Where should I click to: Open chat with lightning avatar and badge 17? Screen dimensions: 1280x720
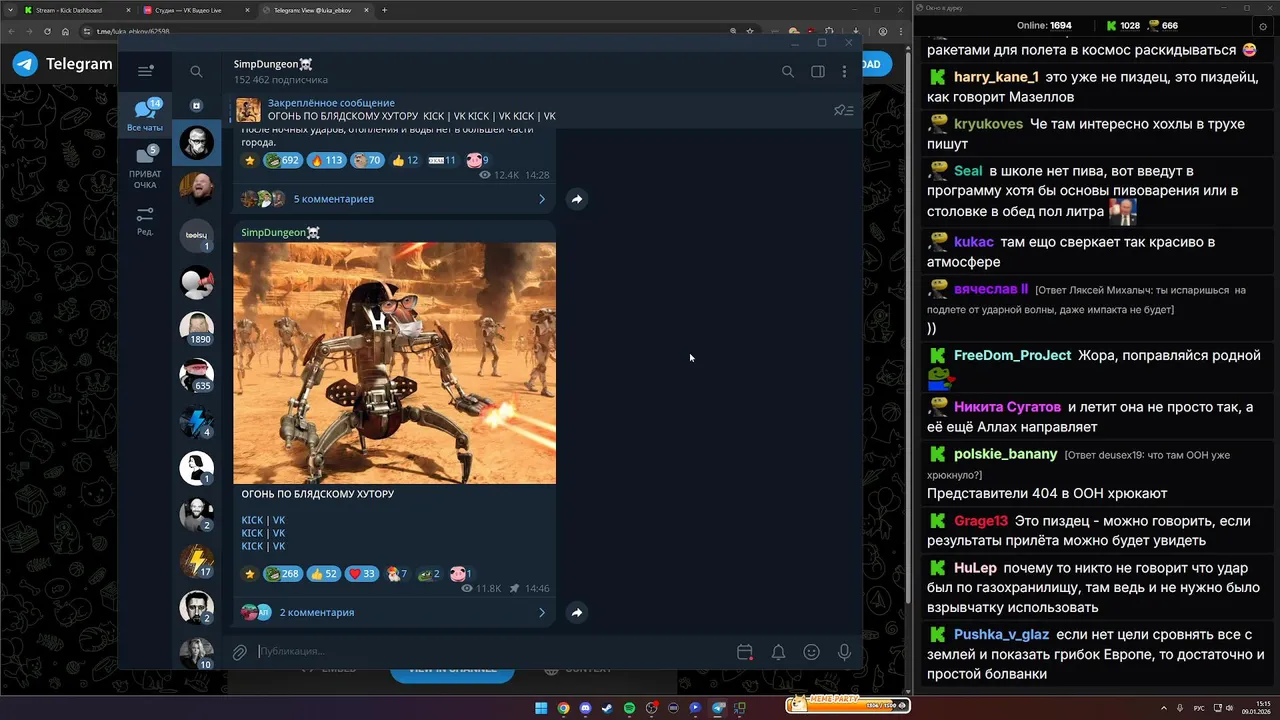(x=196, y=560)
